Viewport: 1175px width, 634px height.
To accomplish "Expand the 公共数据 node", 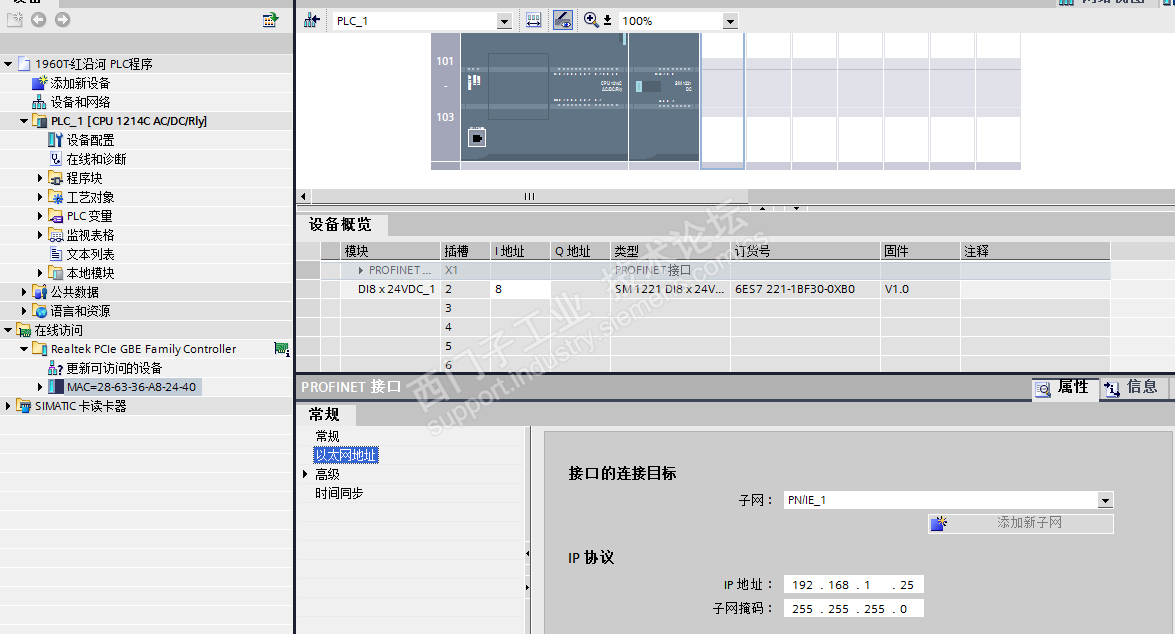I will click(24, 292).
